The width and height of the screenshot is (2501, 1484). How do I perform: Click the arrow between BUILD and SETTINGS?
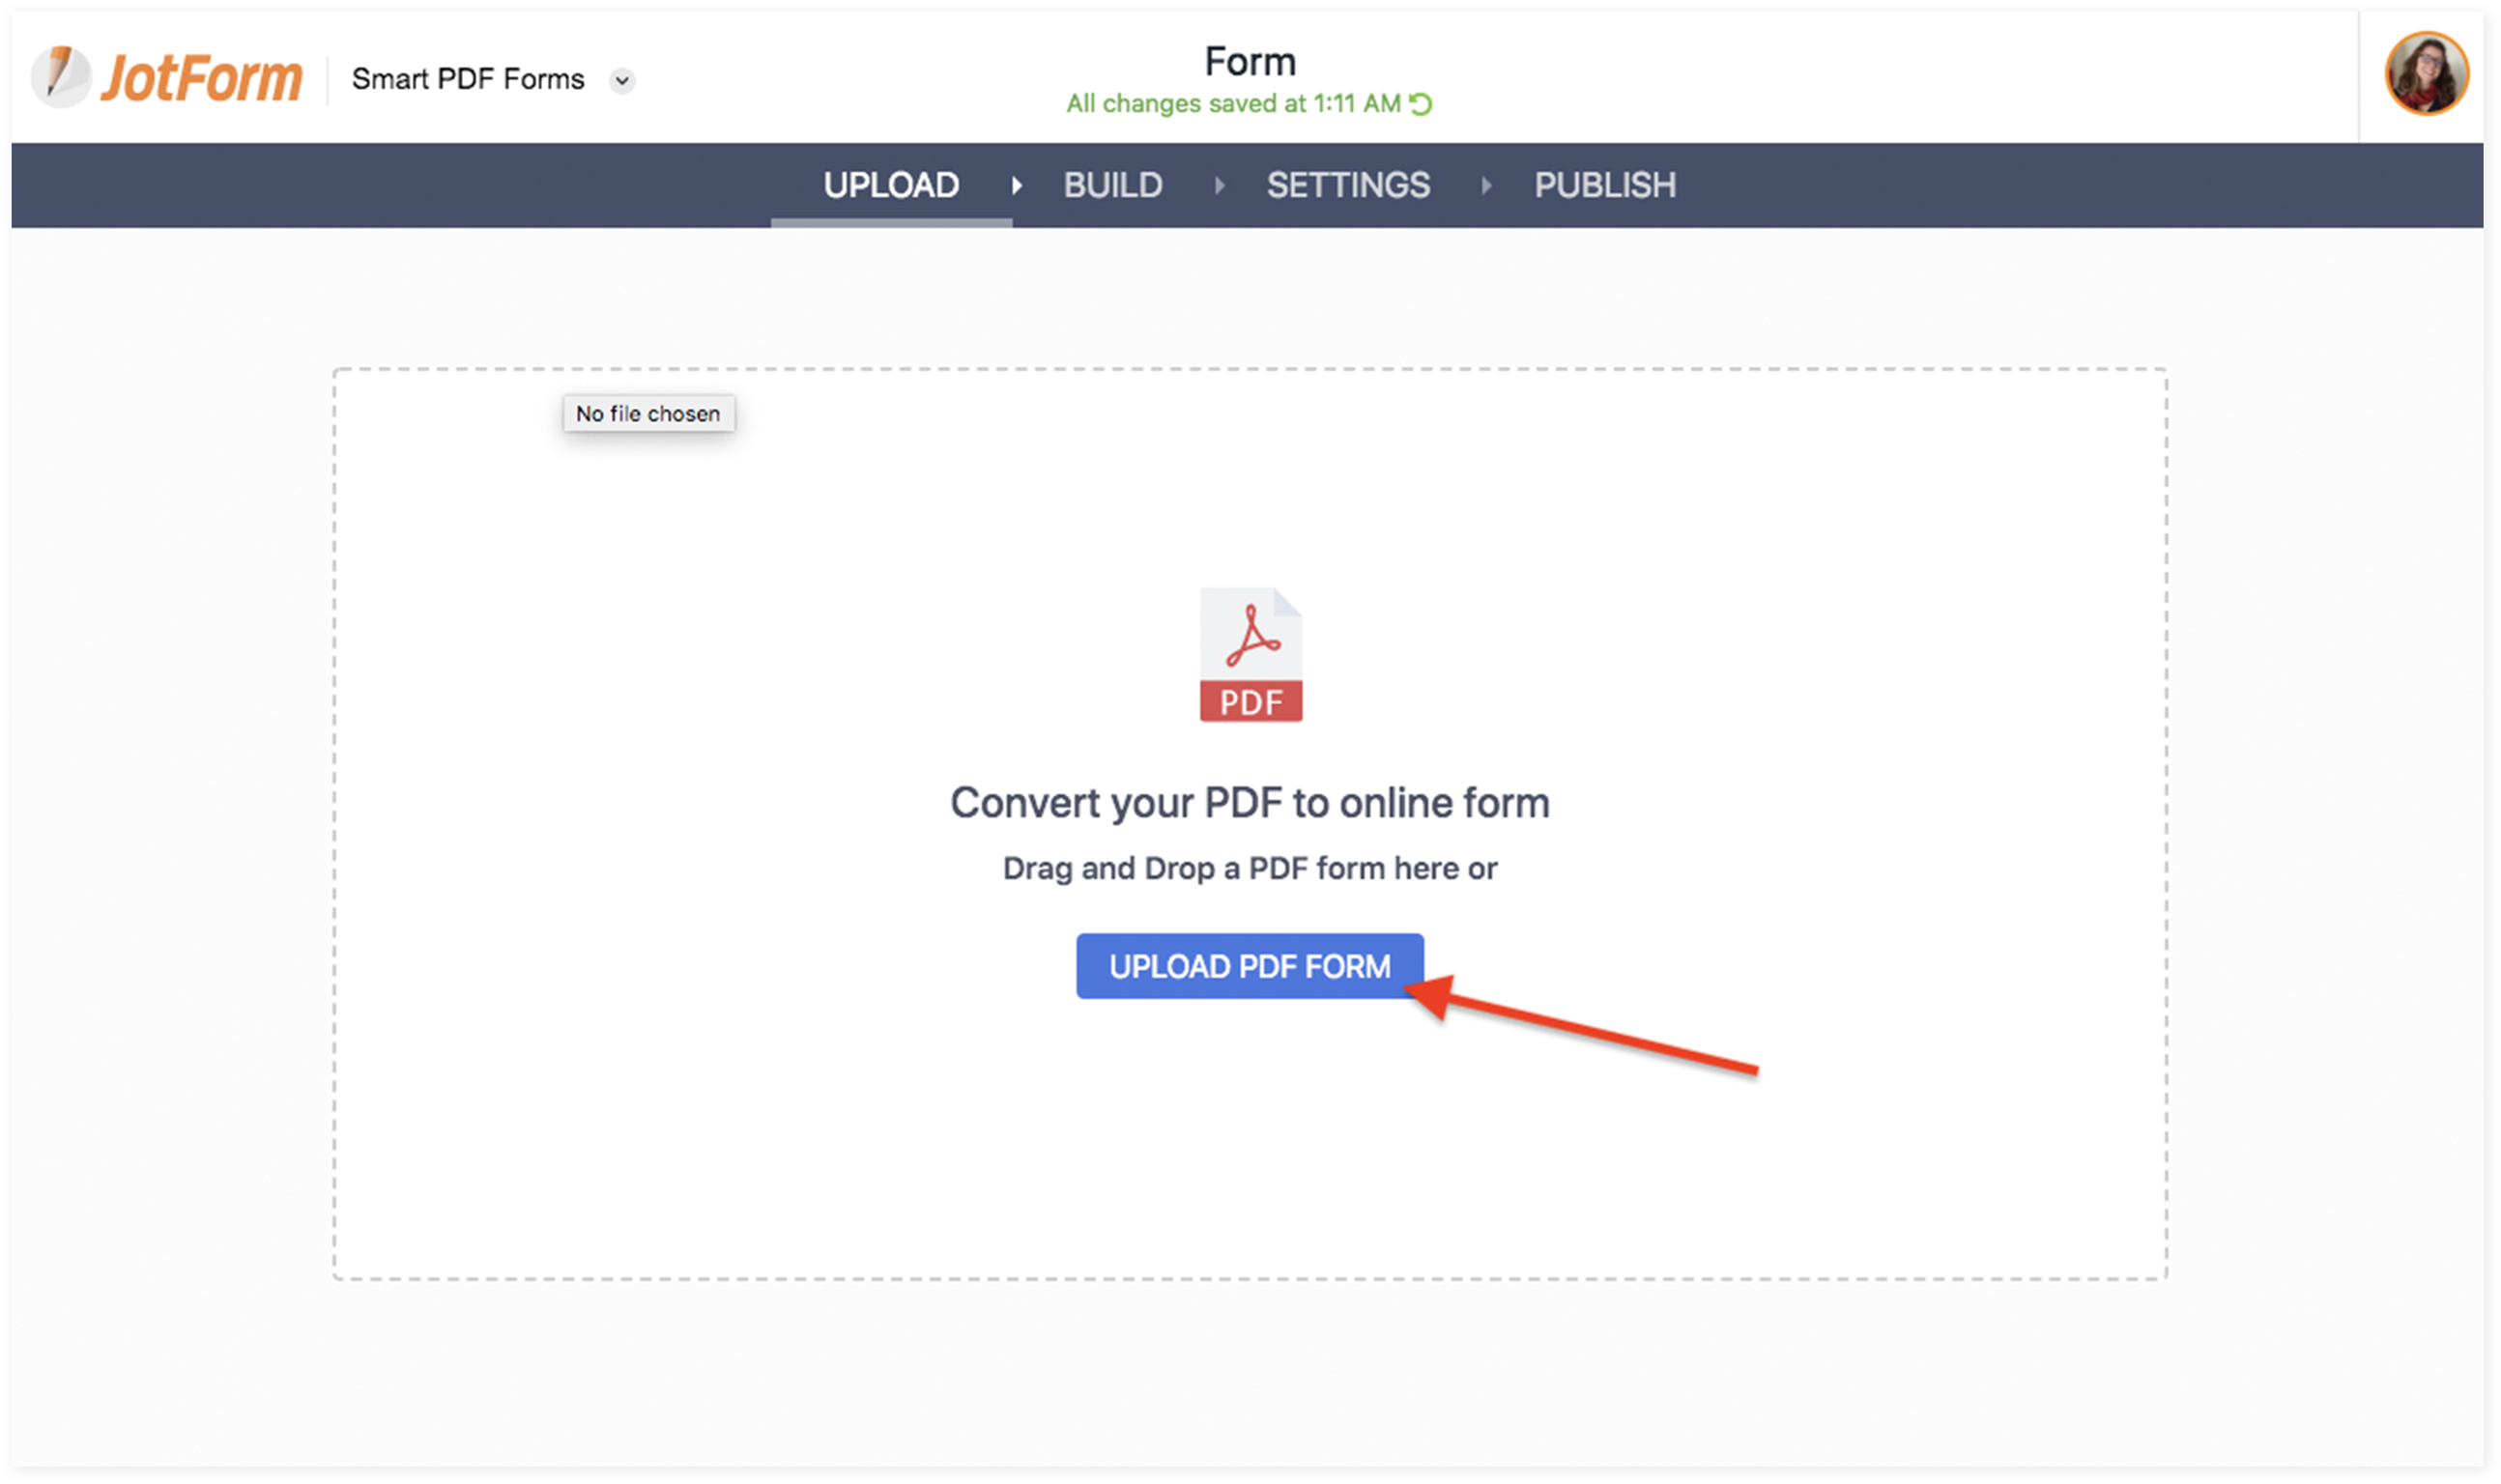click(x=1218, y=185)
